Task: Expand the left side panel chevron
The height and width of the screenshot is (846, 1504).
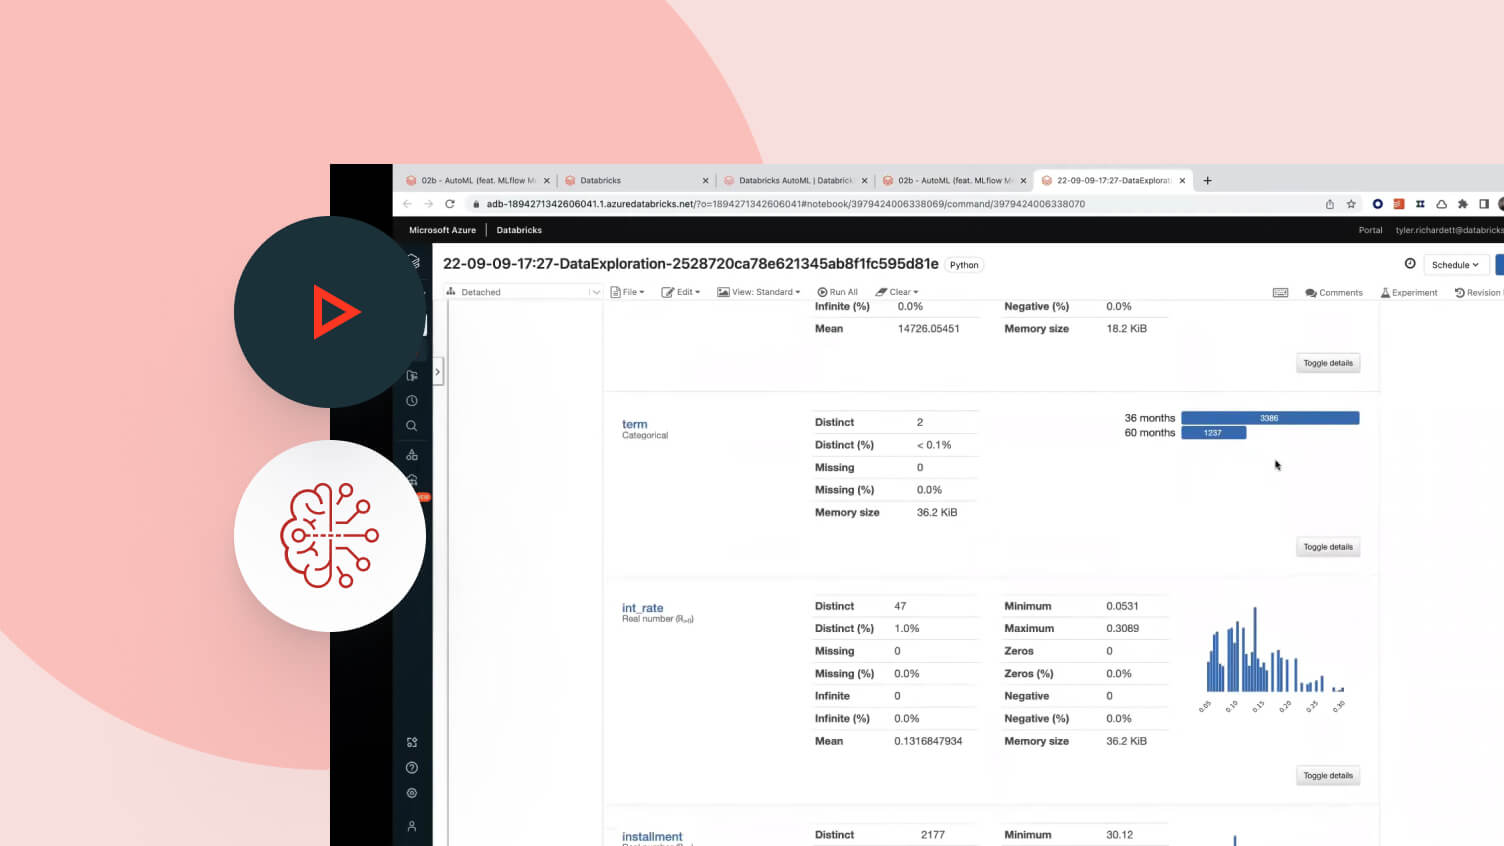Action: click(x=437, y=372)
